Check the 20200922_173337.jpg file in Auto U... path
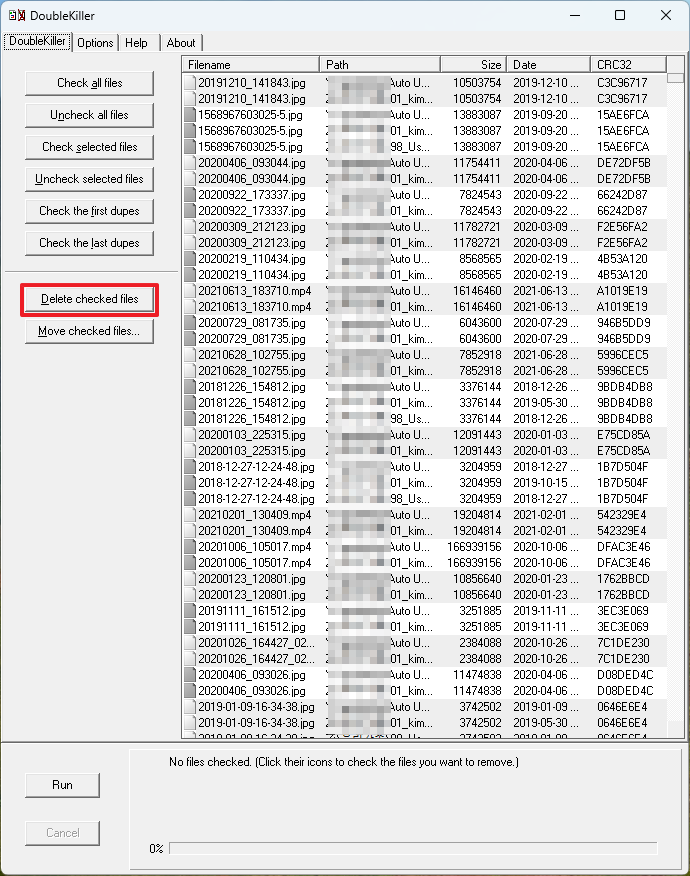 [190, 195]
